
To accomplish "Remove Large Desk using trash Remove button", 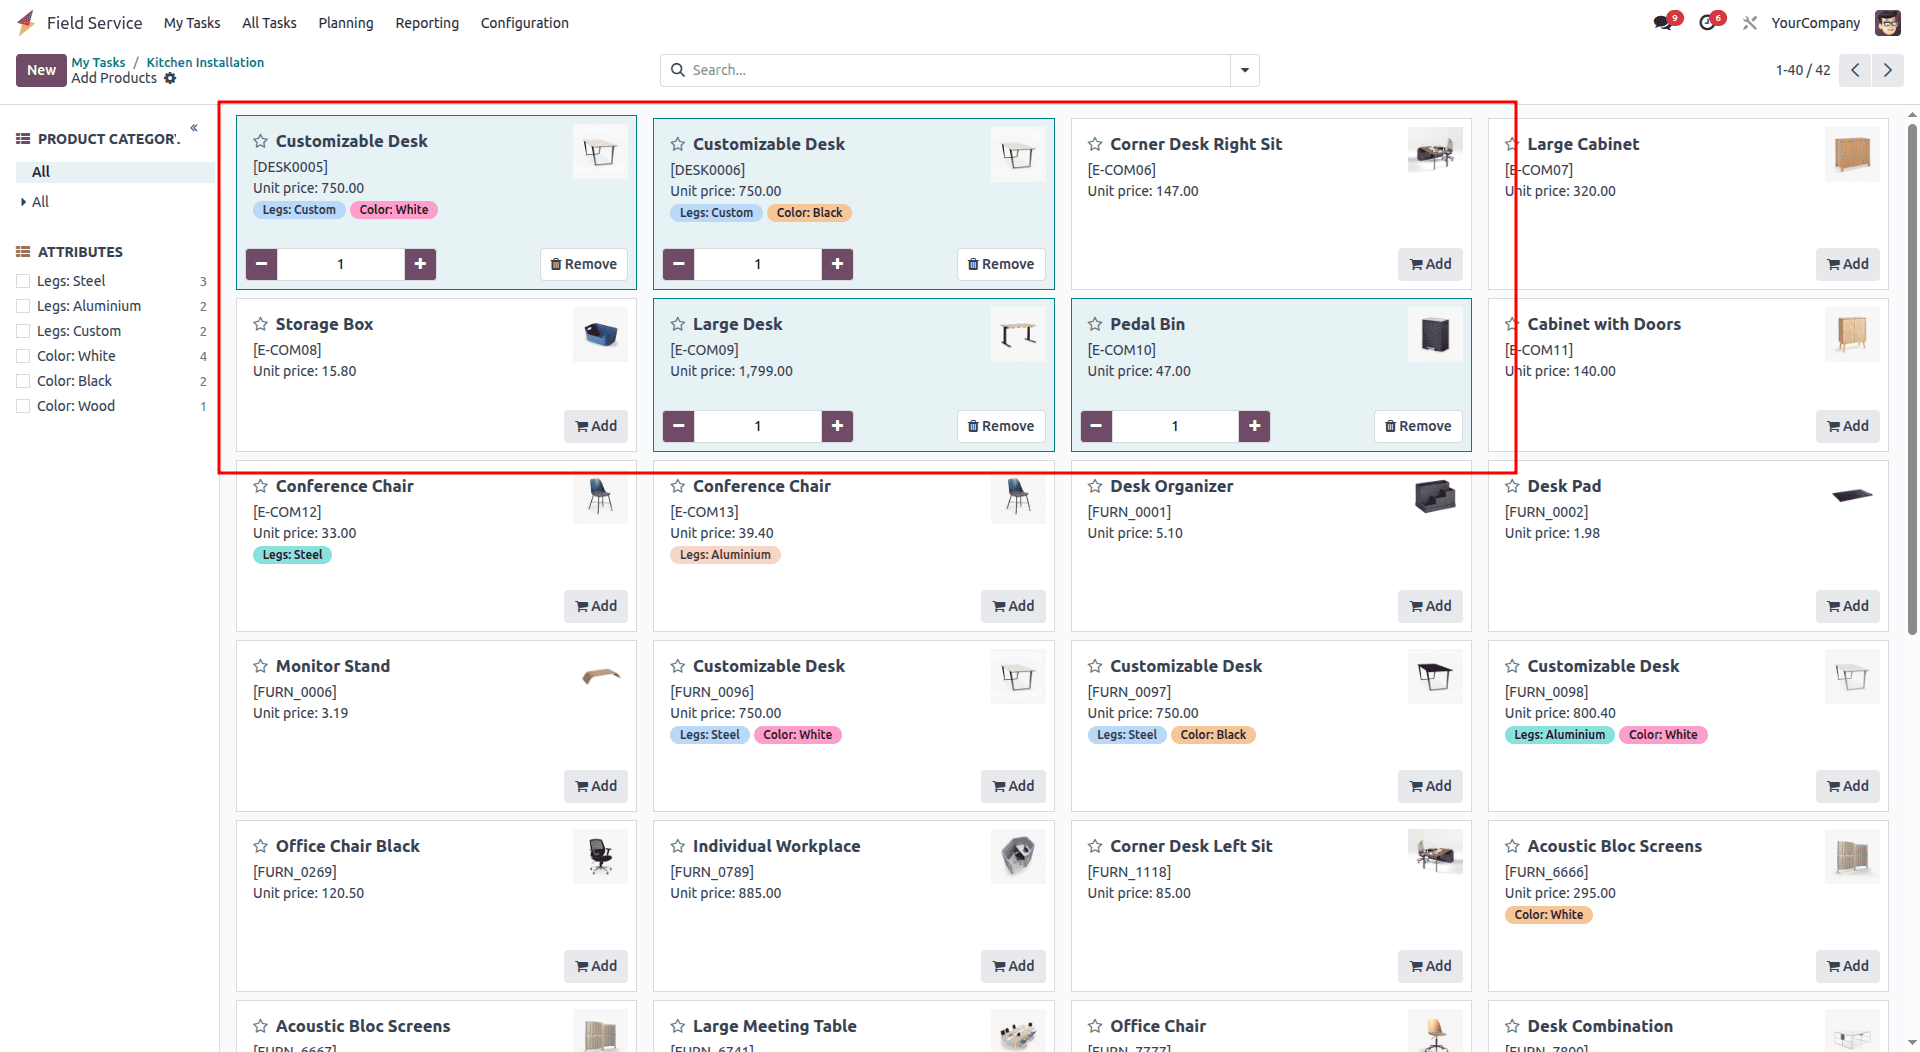I will [1001, 426].
